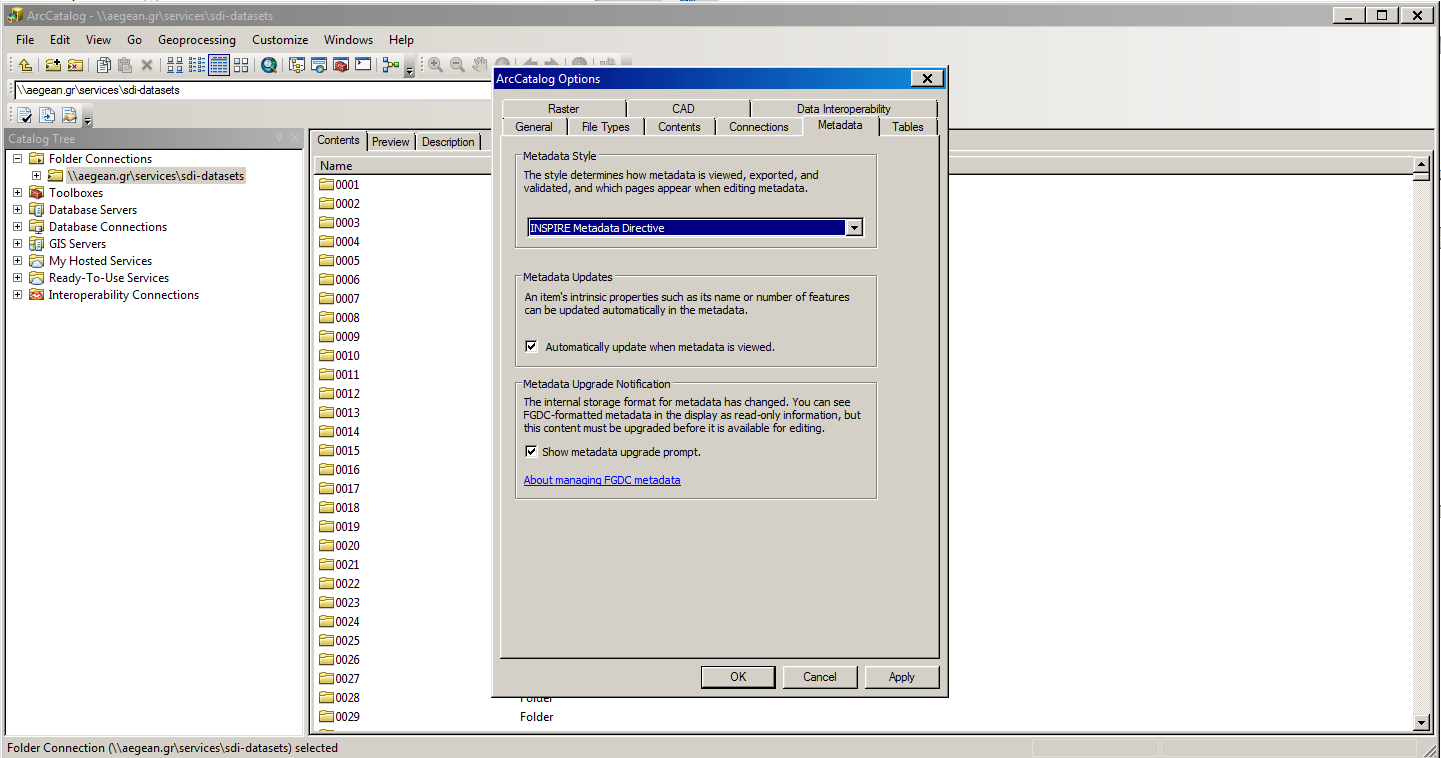Viewport: 1441px width, 758px height.
Task: Select the 0005 folder icon in Contents
Action: (x=326, y=261)
